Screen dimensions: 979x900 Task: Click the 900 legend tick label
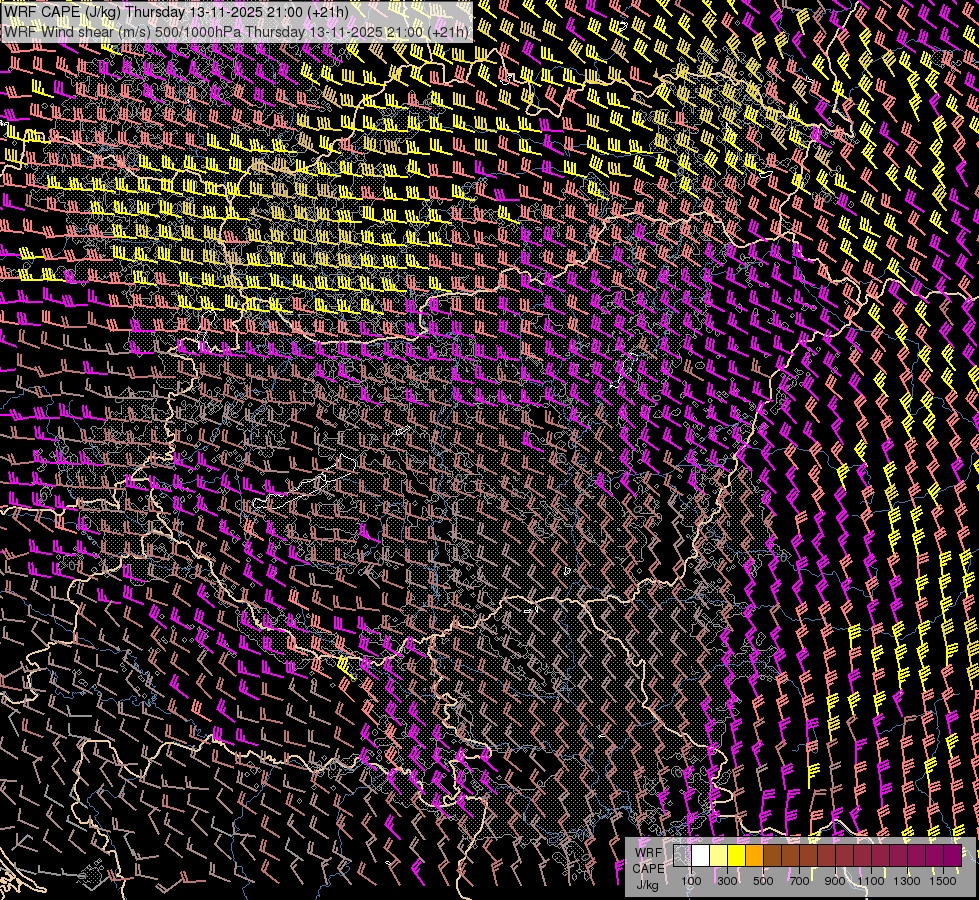tap(835, 881)
